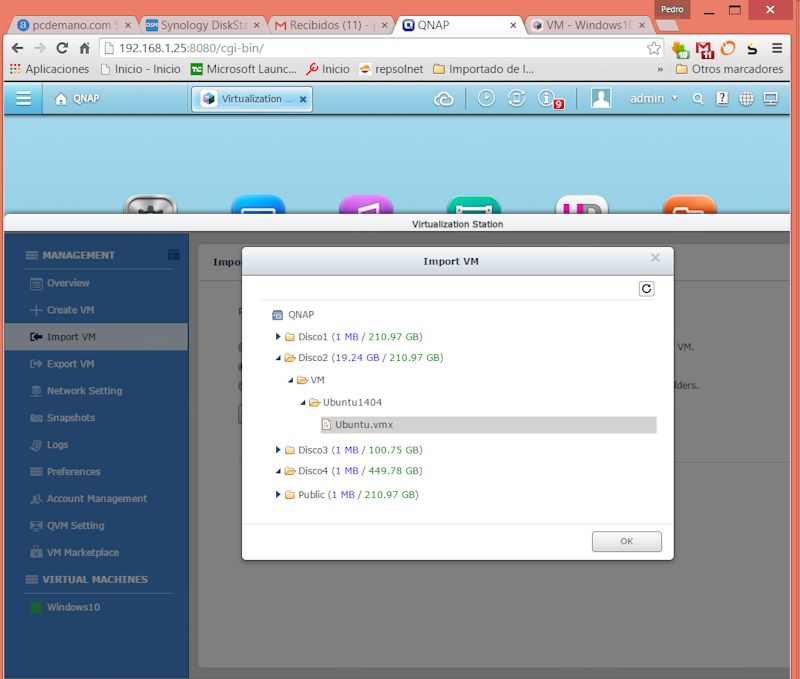800x679 pixels.
Task: Expand the Disco1 folder
Action: pos(278,336)
